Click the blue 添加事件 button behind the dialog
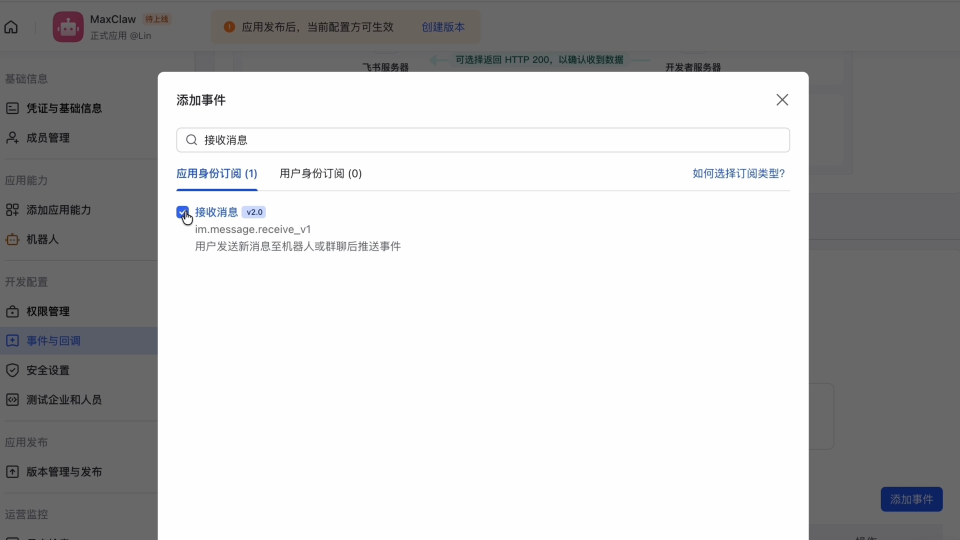The width and height of the screenshot is (960, 540). pyautogui.click(x=912, y=499)
